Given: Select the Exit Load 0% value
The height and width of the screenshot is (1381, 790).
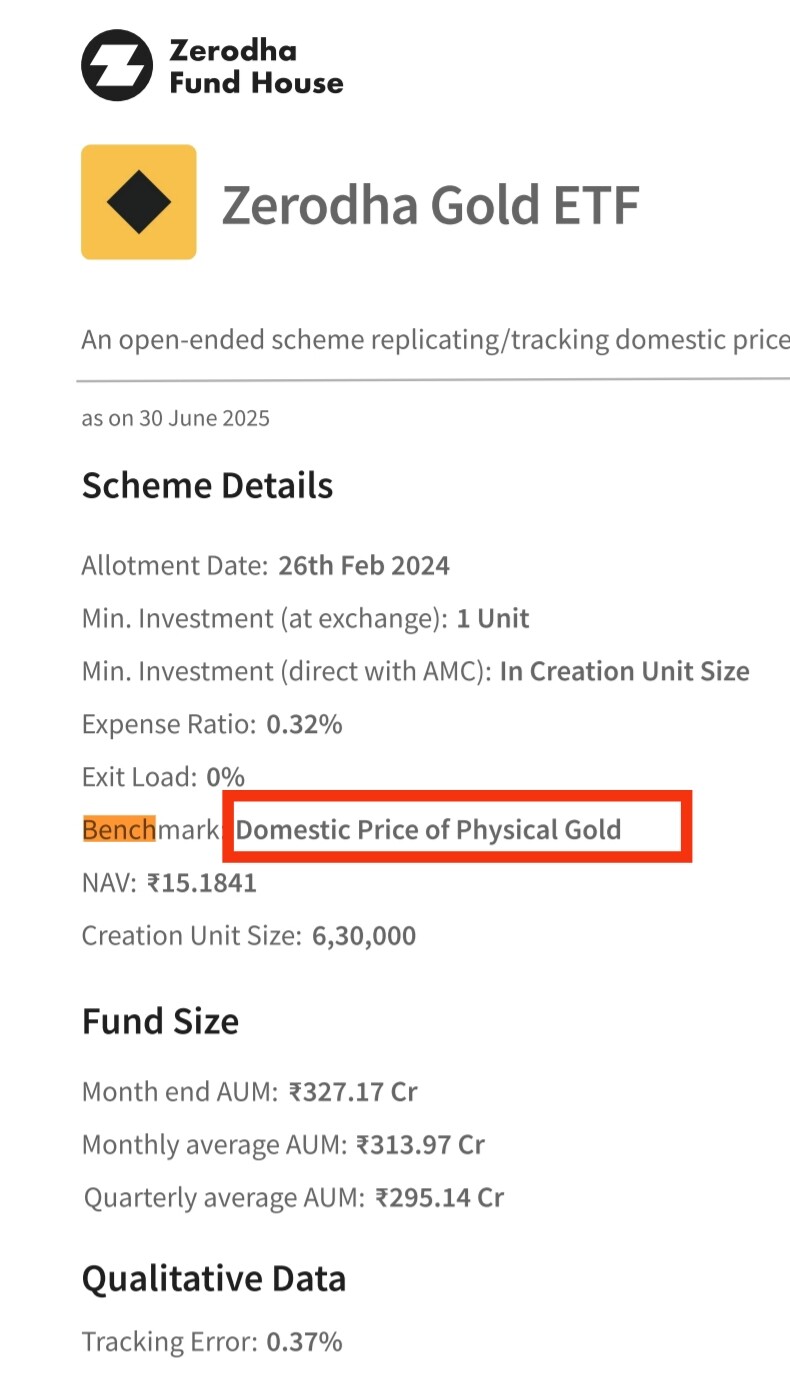Looking at the screenshot, I should 225,777.
